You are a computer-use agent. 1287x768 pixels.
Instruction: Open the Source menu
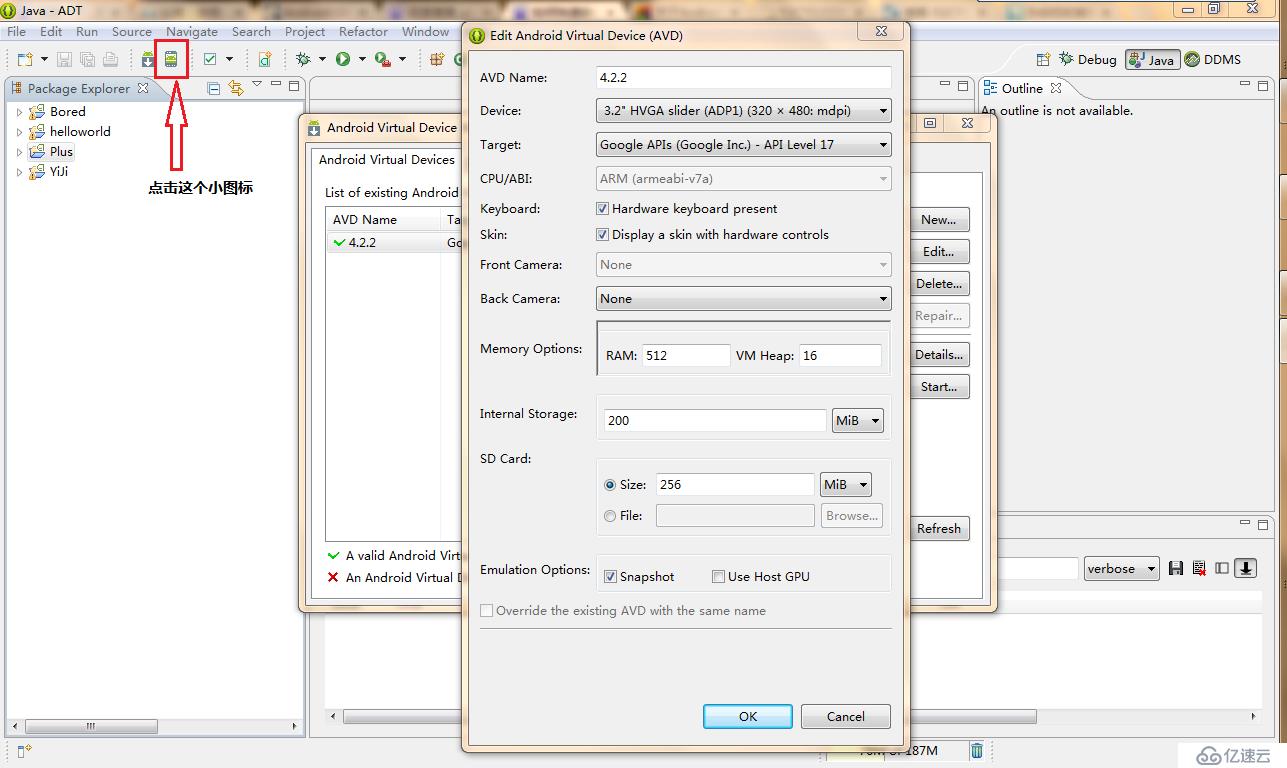(132, 32)
